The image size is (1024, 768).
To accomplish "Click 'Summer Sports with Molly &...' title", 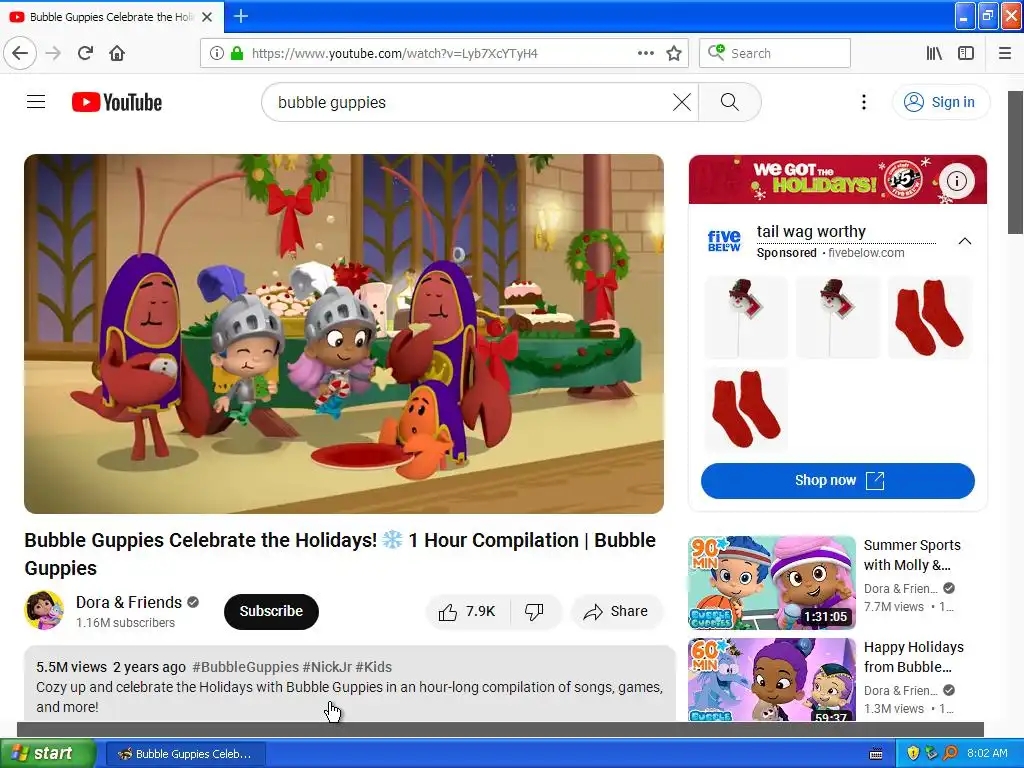I will coord(912,555).
